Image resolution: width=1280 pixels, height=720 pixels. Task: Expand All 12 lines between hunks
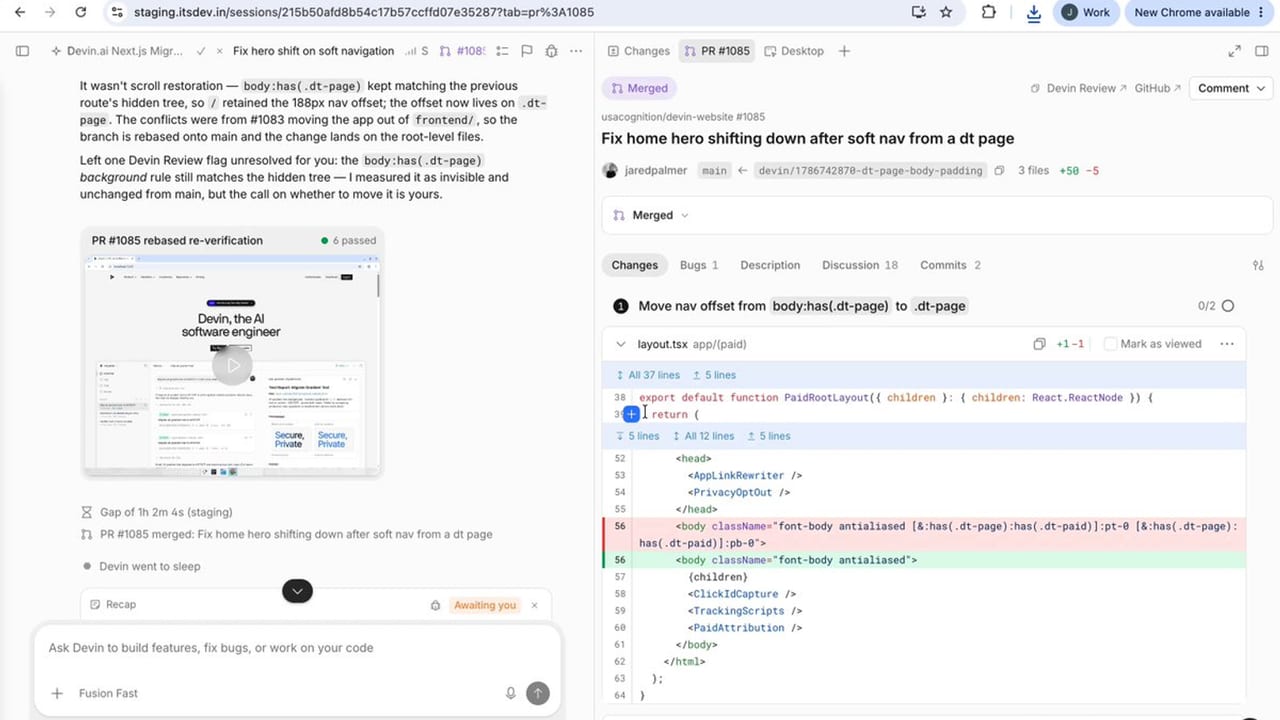click(703, 436)
